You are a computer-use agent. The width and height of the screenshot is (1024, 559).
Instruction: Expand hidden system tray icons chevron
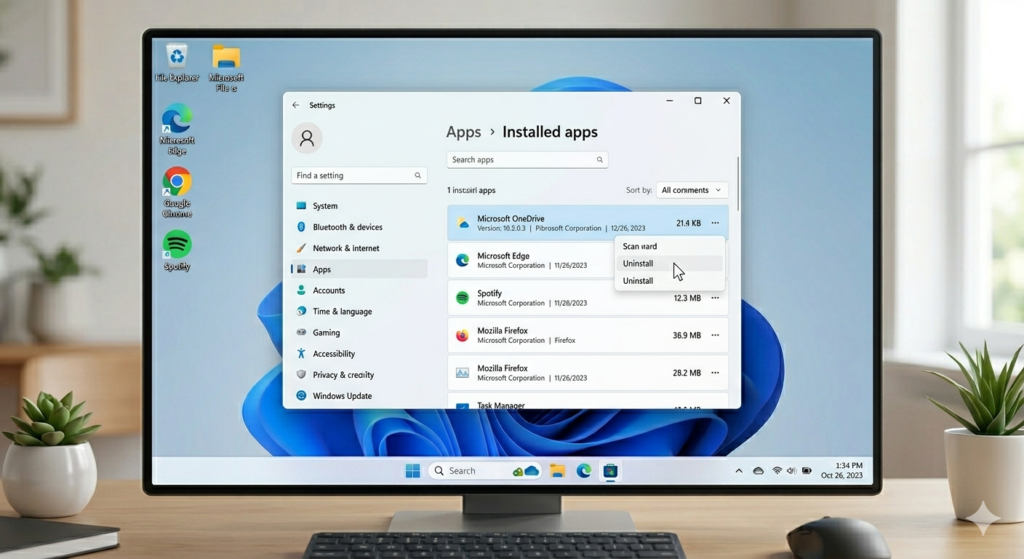[739, 471]
